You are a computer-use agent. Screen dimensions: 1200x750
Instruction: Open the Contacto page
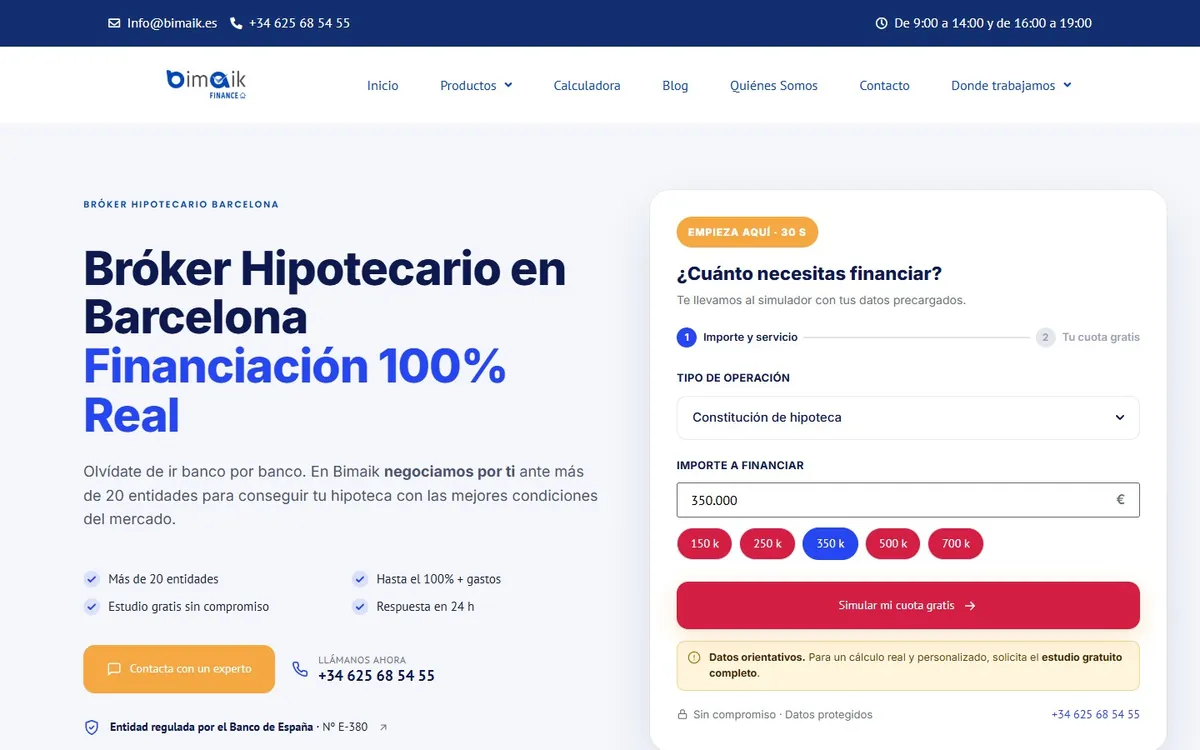pos(885,85)
